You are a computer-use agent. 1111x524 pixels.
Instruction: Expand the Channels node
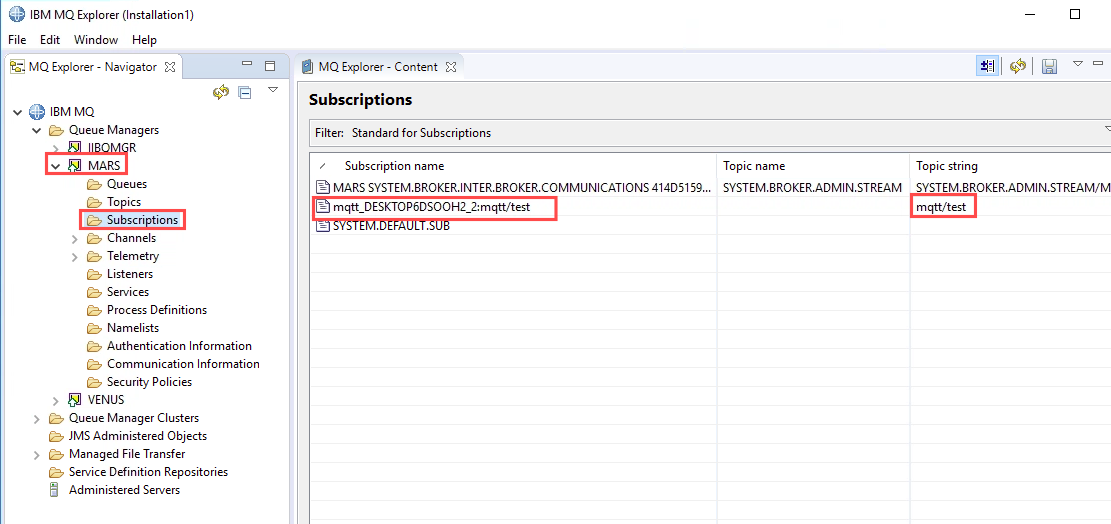(x=75, y=239)
